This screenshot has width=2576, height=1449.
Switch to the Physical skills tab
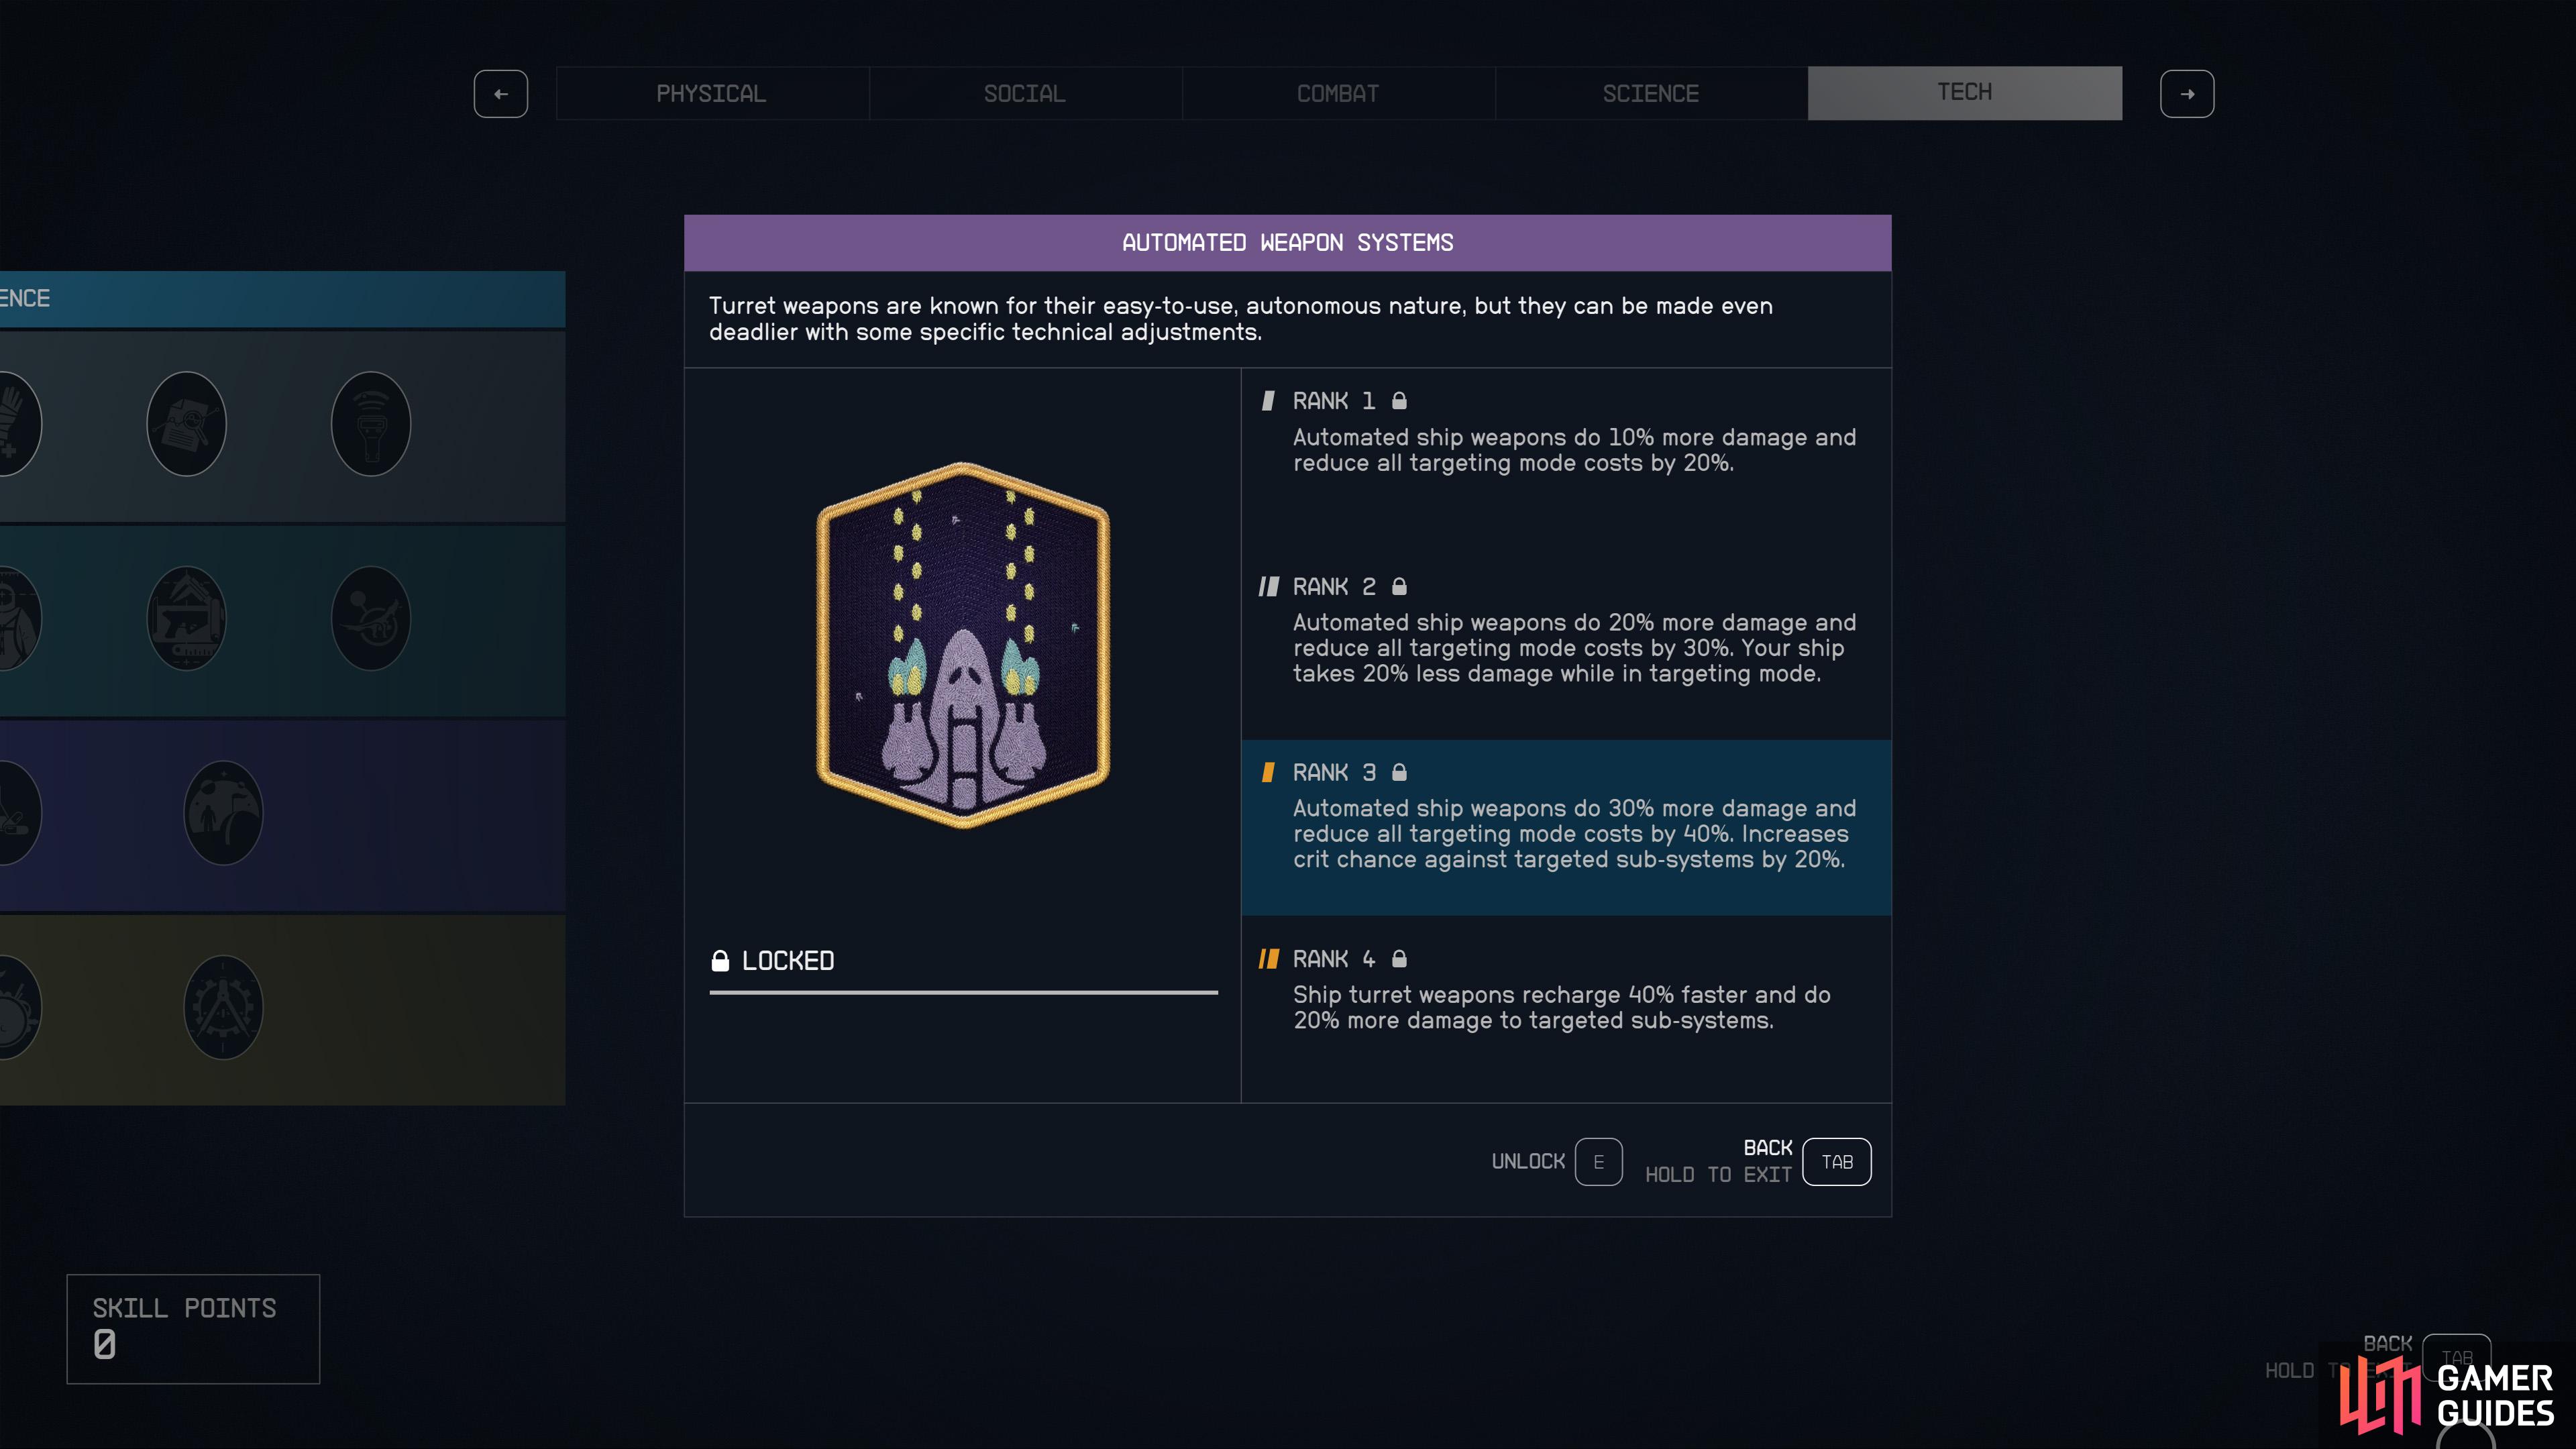[712, 94]
